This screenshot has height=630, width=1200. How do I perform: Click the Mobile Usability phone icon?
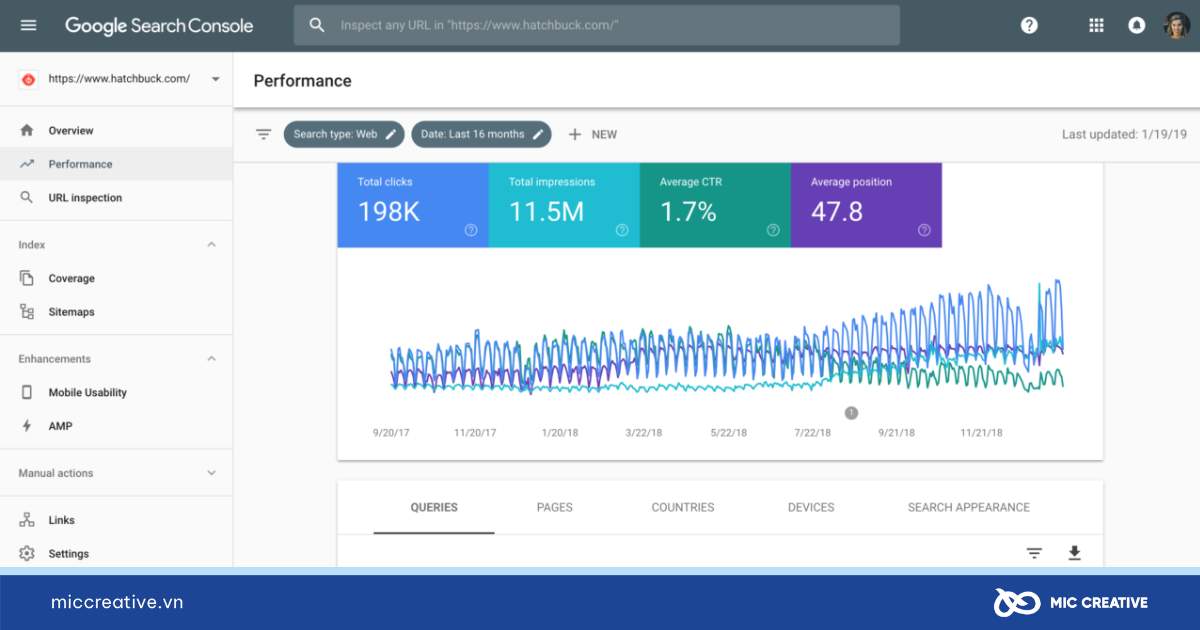point(27,392)
